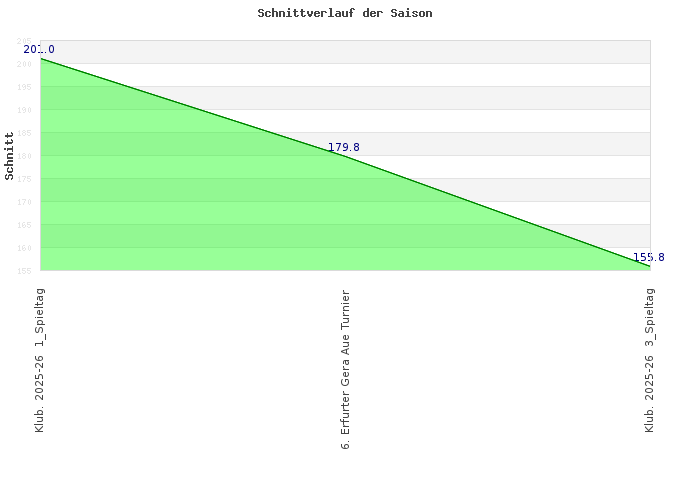Viewport: 690px width, 500px height.
Task: Click the 201.0 data point label
Action: coord(39,49)
